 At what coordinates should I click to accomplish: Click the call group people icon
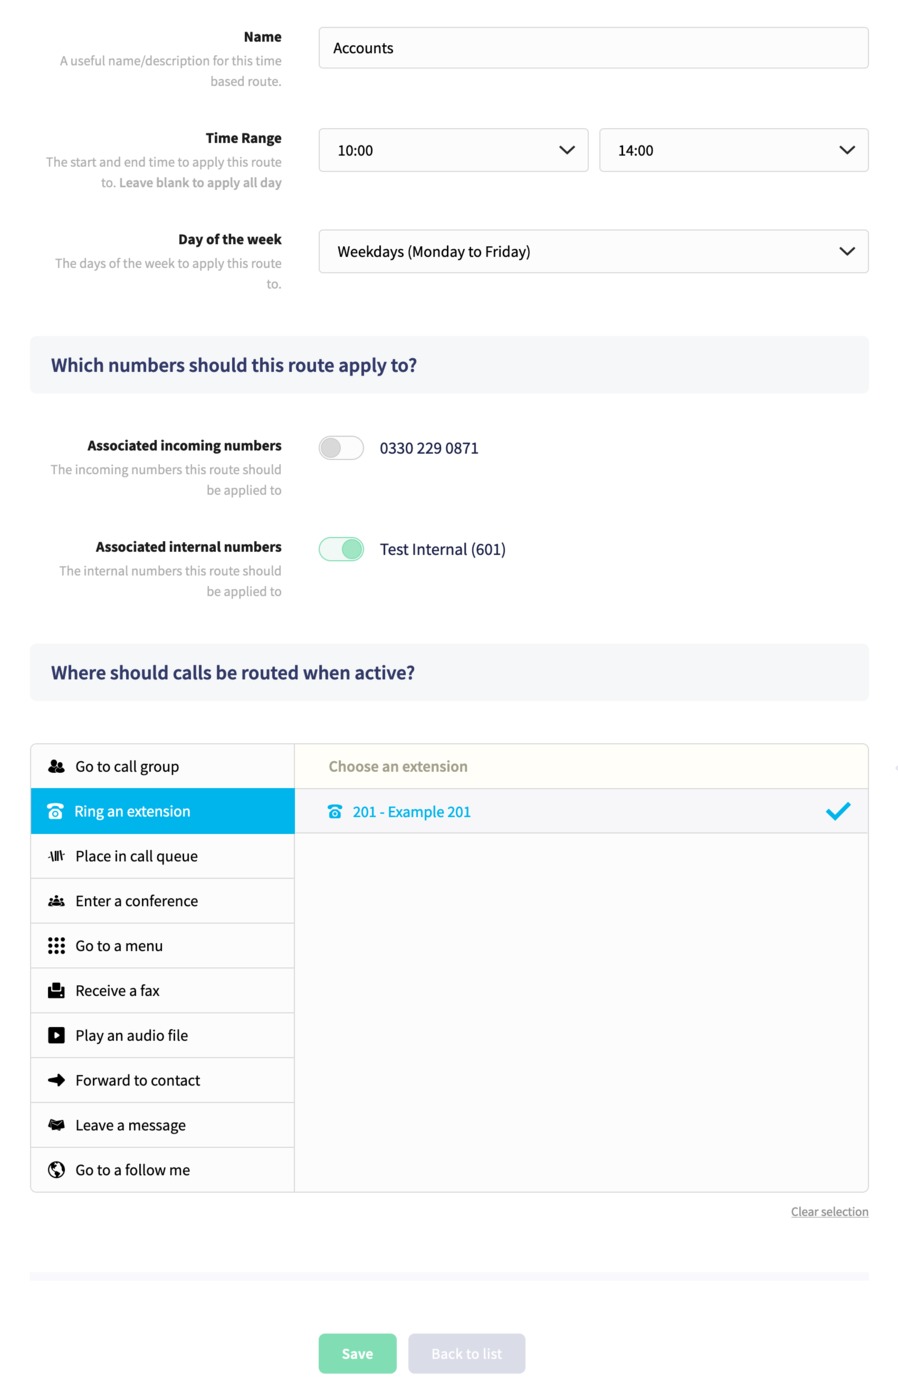click(x=56, y=766)
